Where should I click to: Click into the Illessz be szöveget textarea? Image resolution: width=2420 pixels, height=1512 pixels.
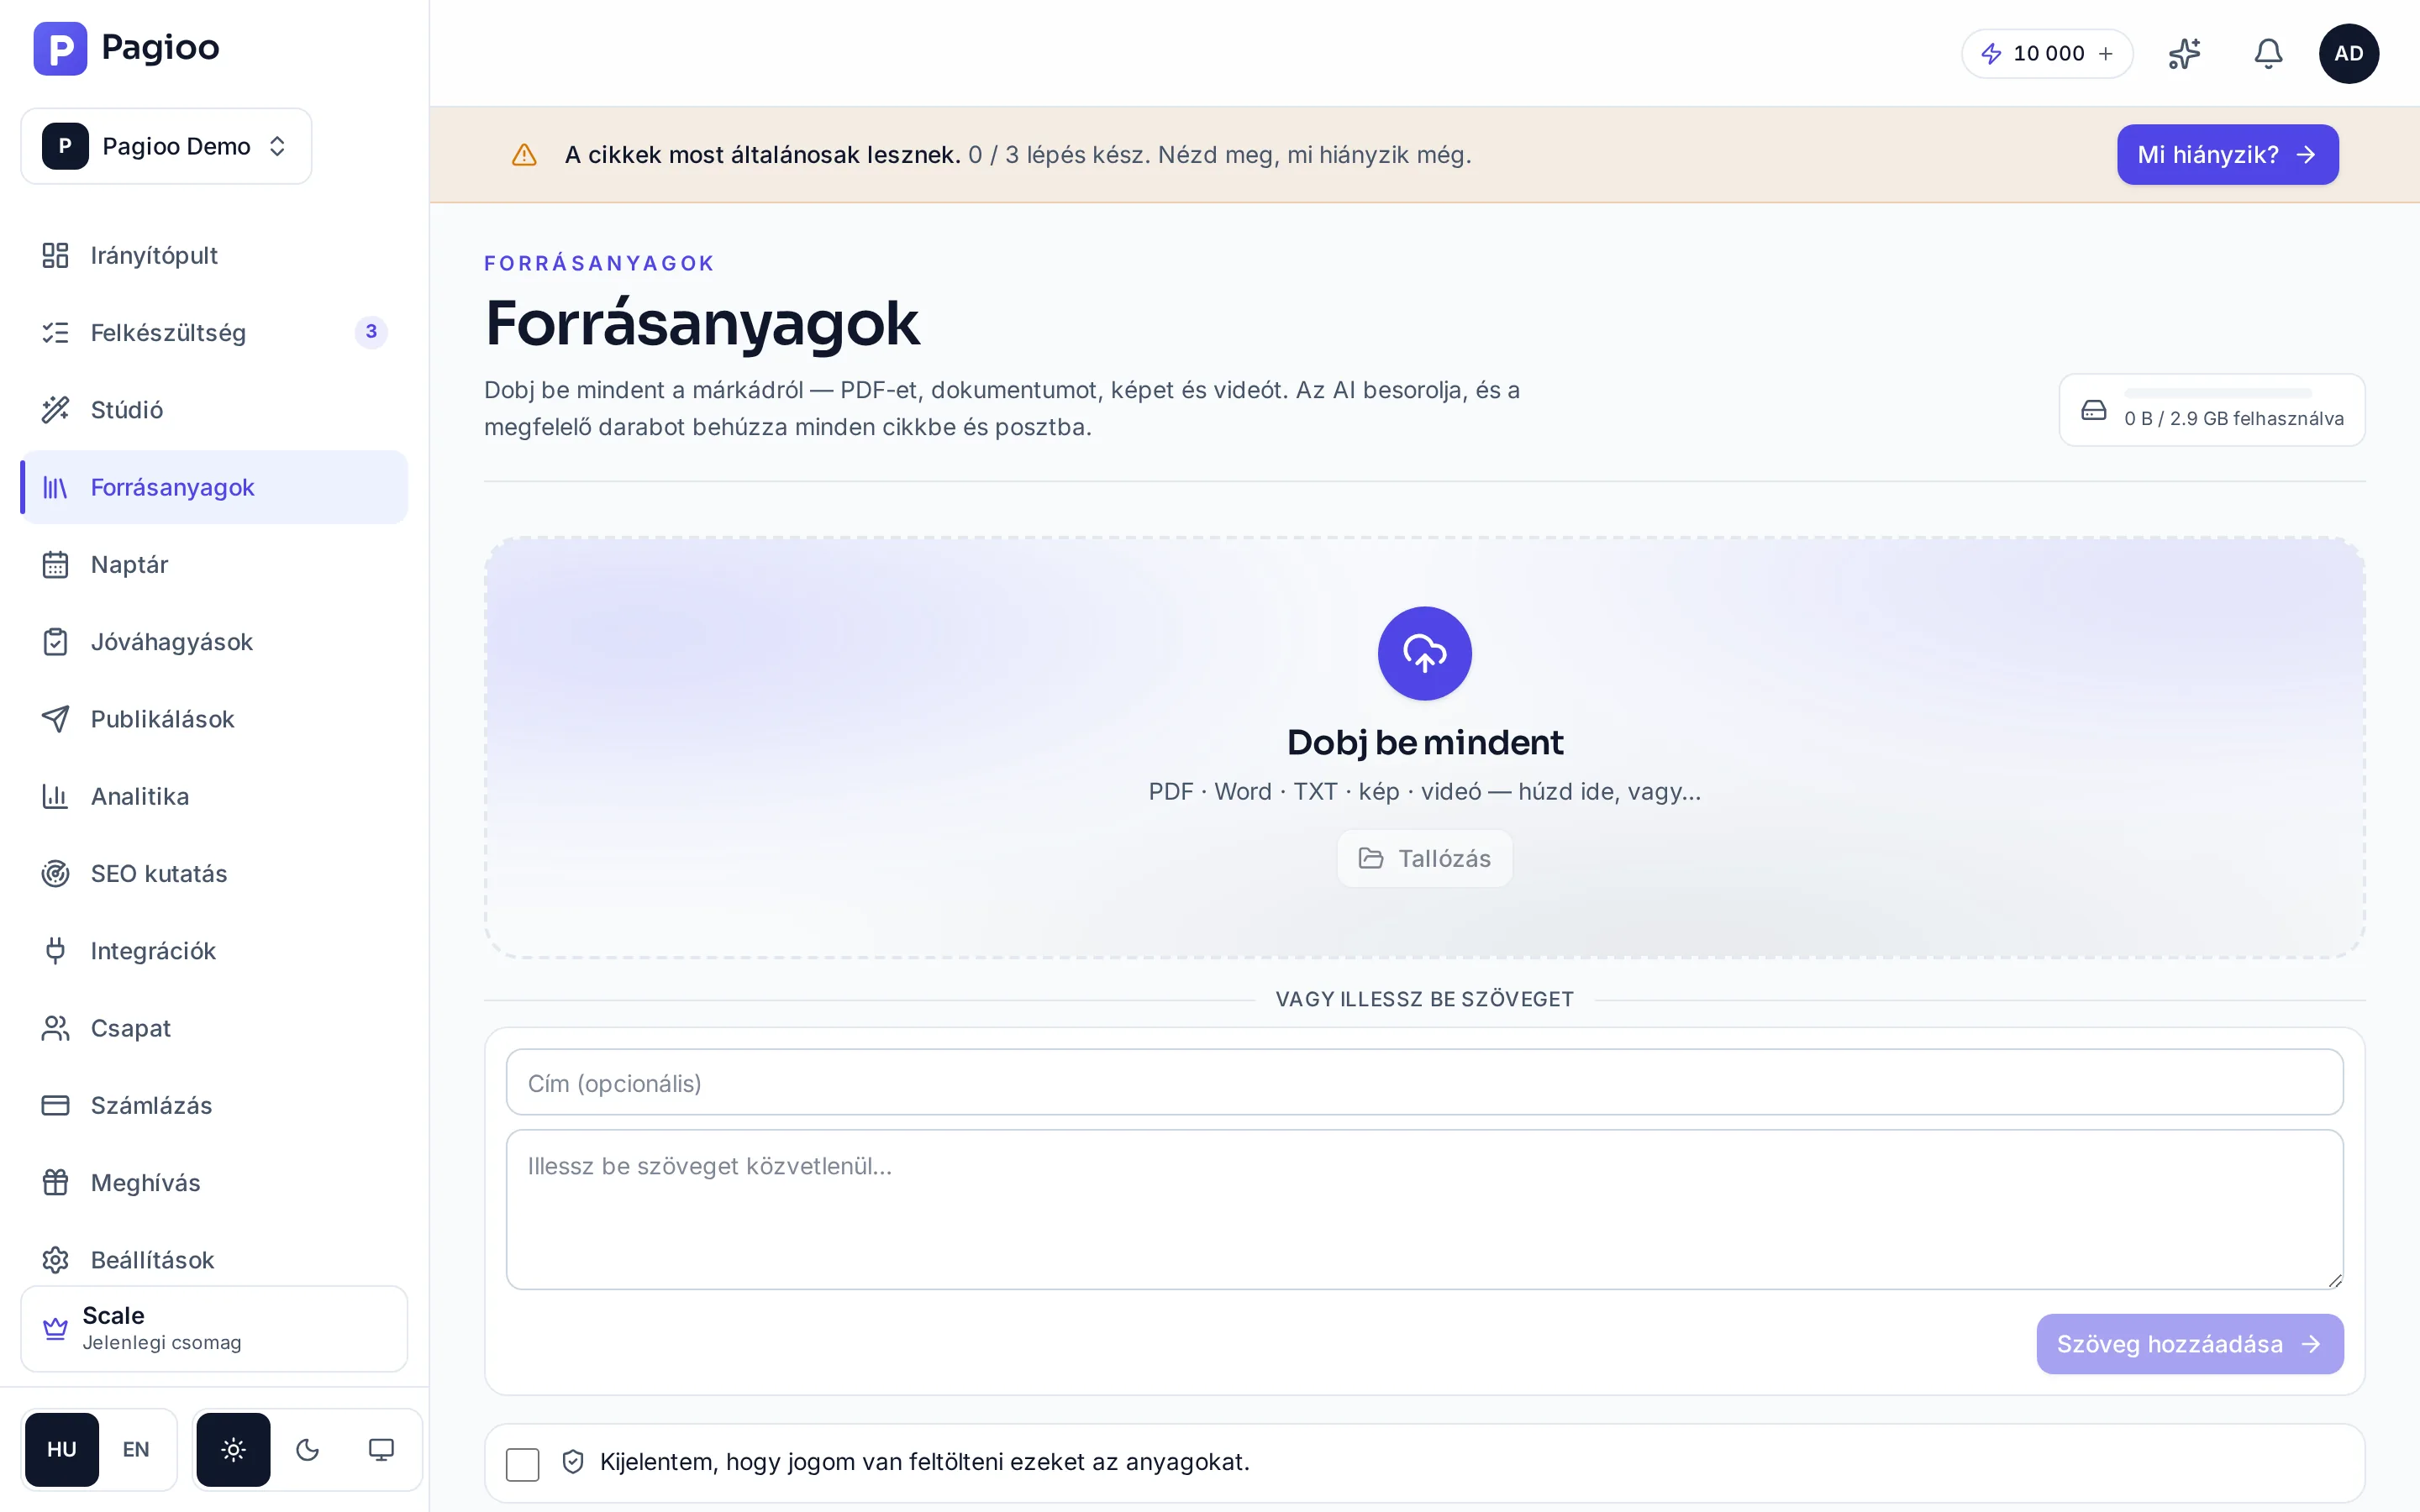pos(1424,1209)
